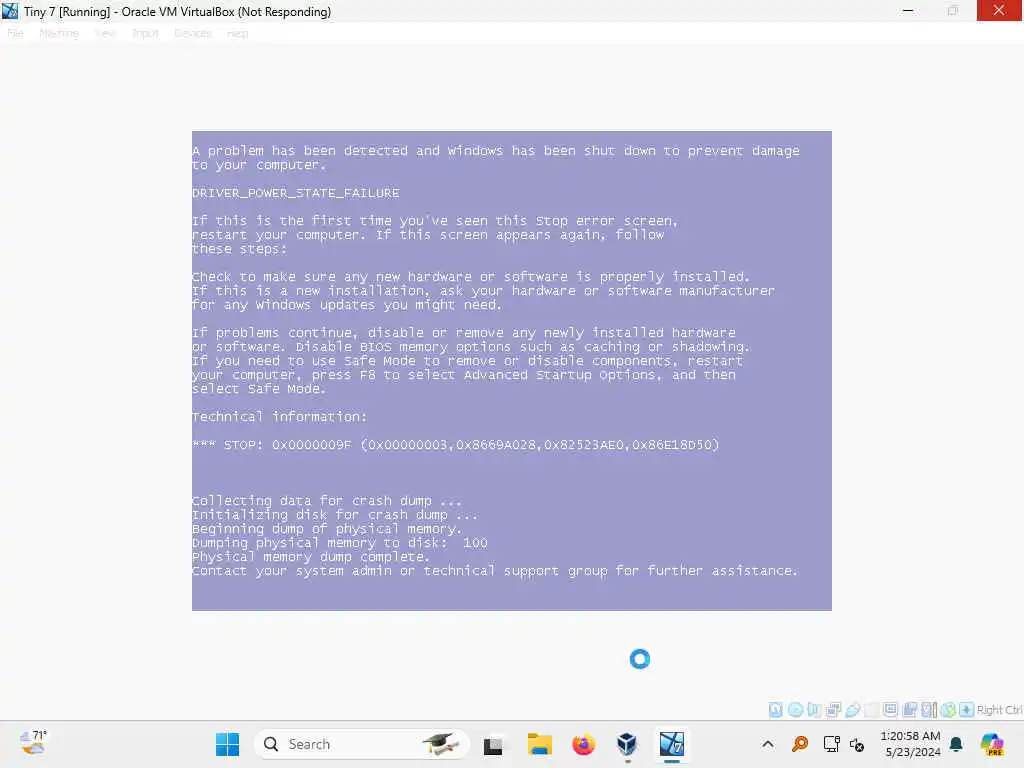1024x768 pixels.
Task: Click the VirtualBox icon in title bar
Action: 10,11
